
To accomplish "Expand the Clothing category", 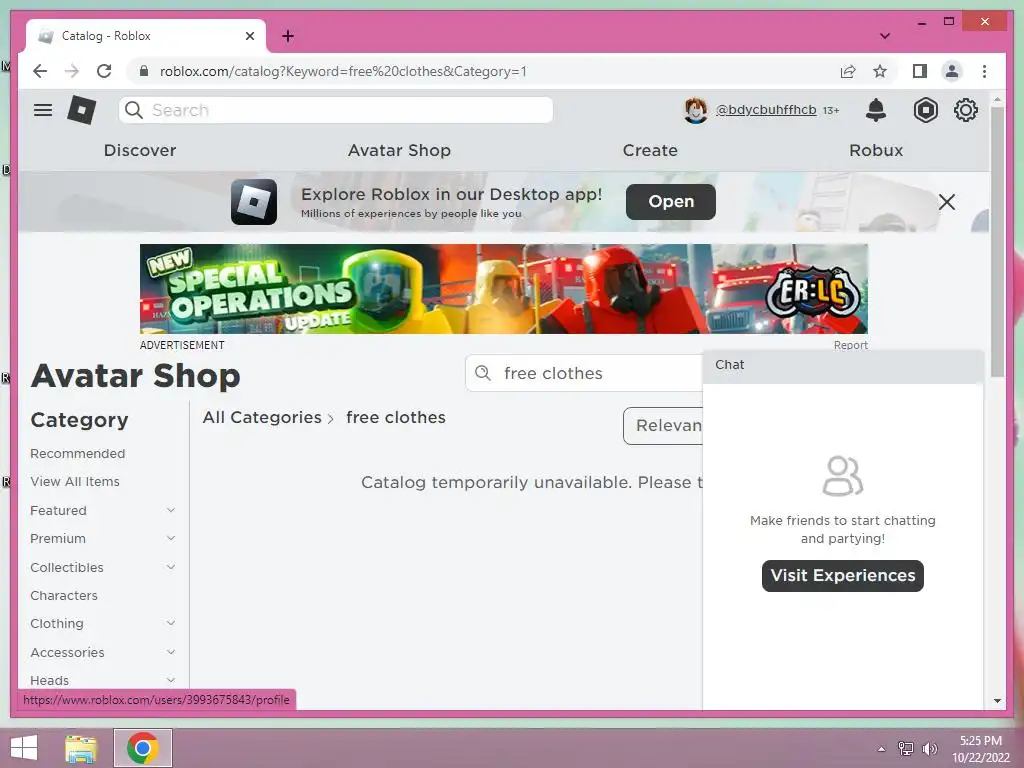I will (170, 623).
